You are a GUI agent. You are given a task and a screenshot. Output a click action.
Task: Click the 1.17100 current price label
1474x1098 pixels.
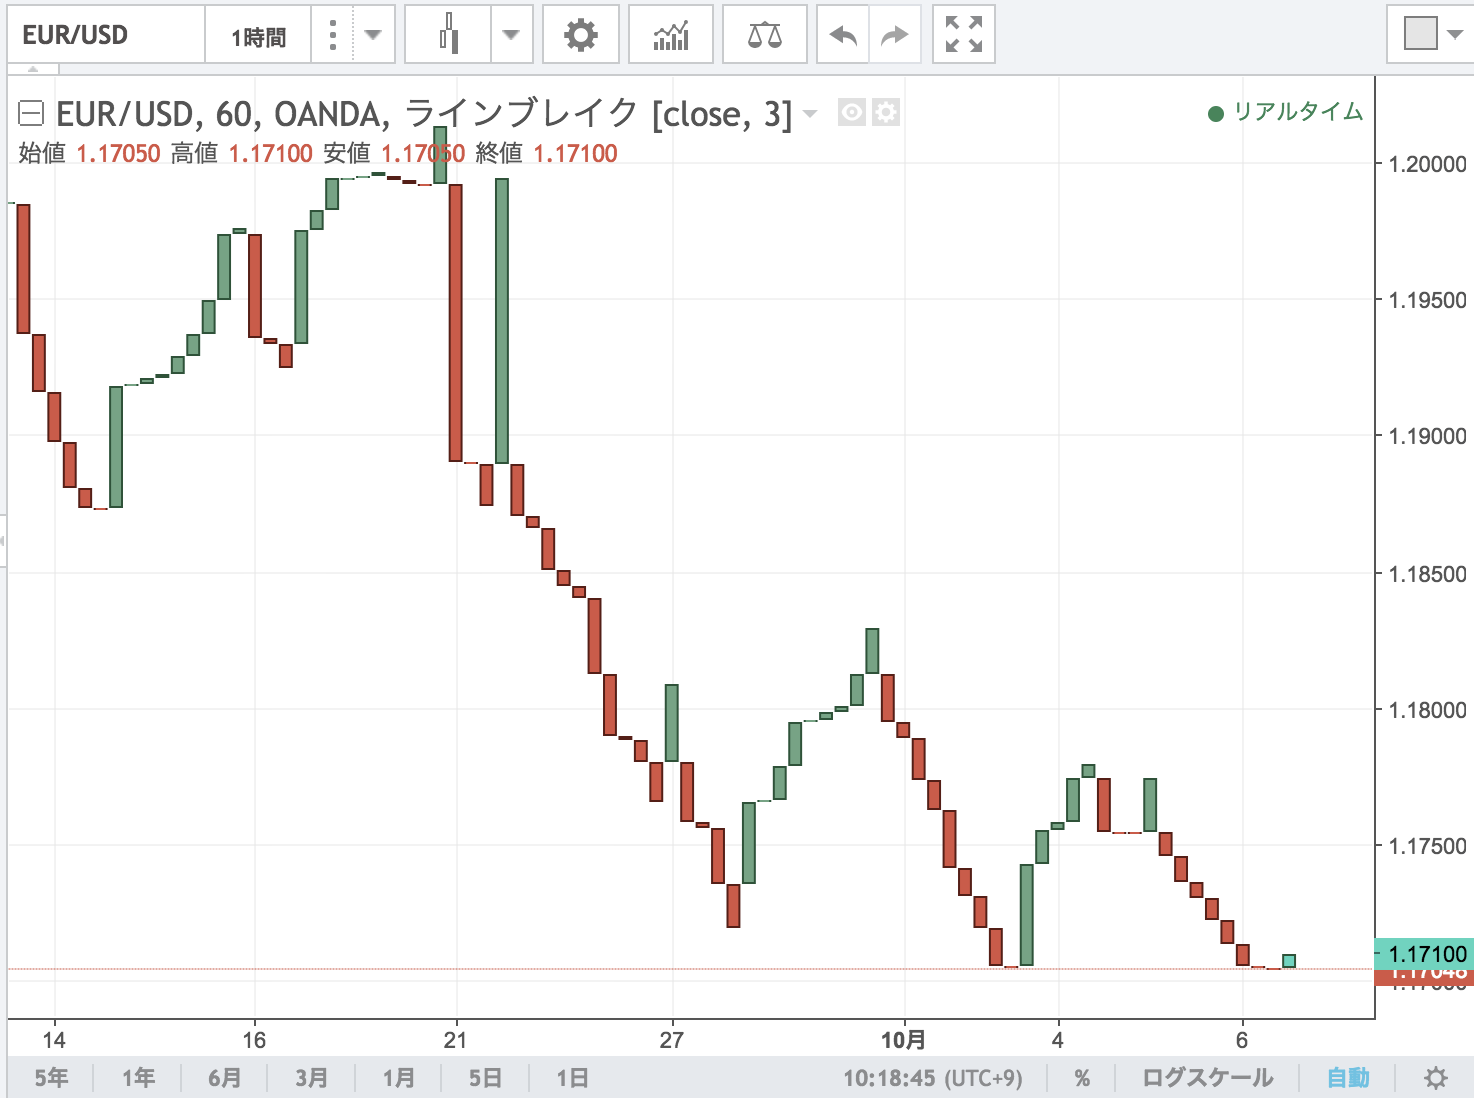click(x=1425, y=953)
